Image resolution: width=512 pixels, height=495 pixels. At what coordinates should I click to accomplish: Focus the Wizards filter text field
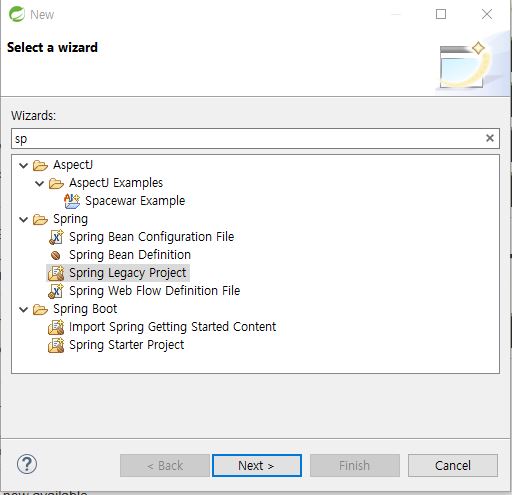coord(248,138)
